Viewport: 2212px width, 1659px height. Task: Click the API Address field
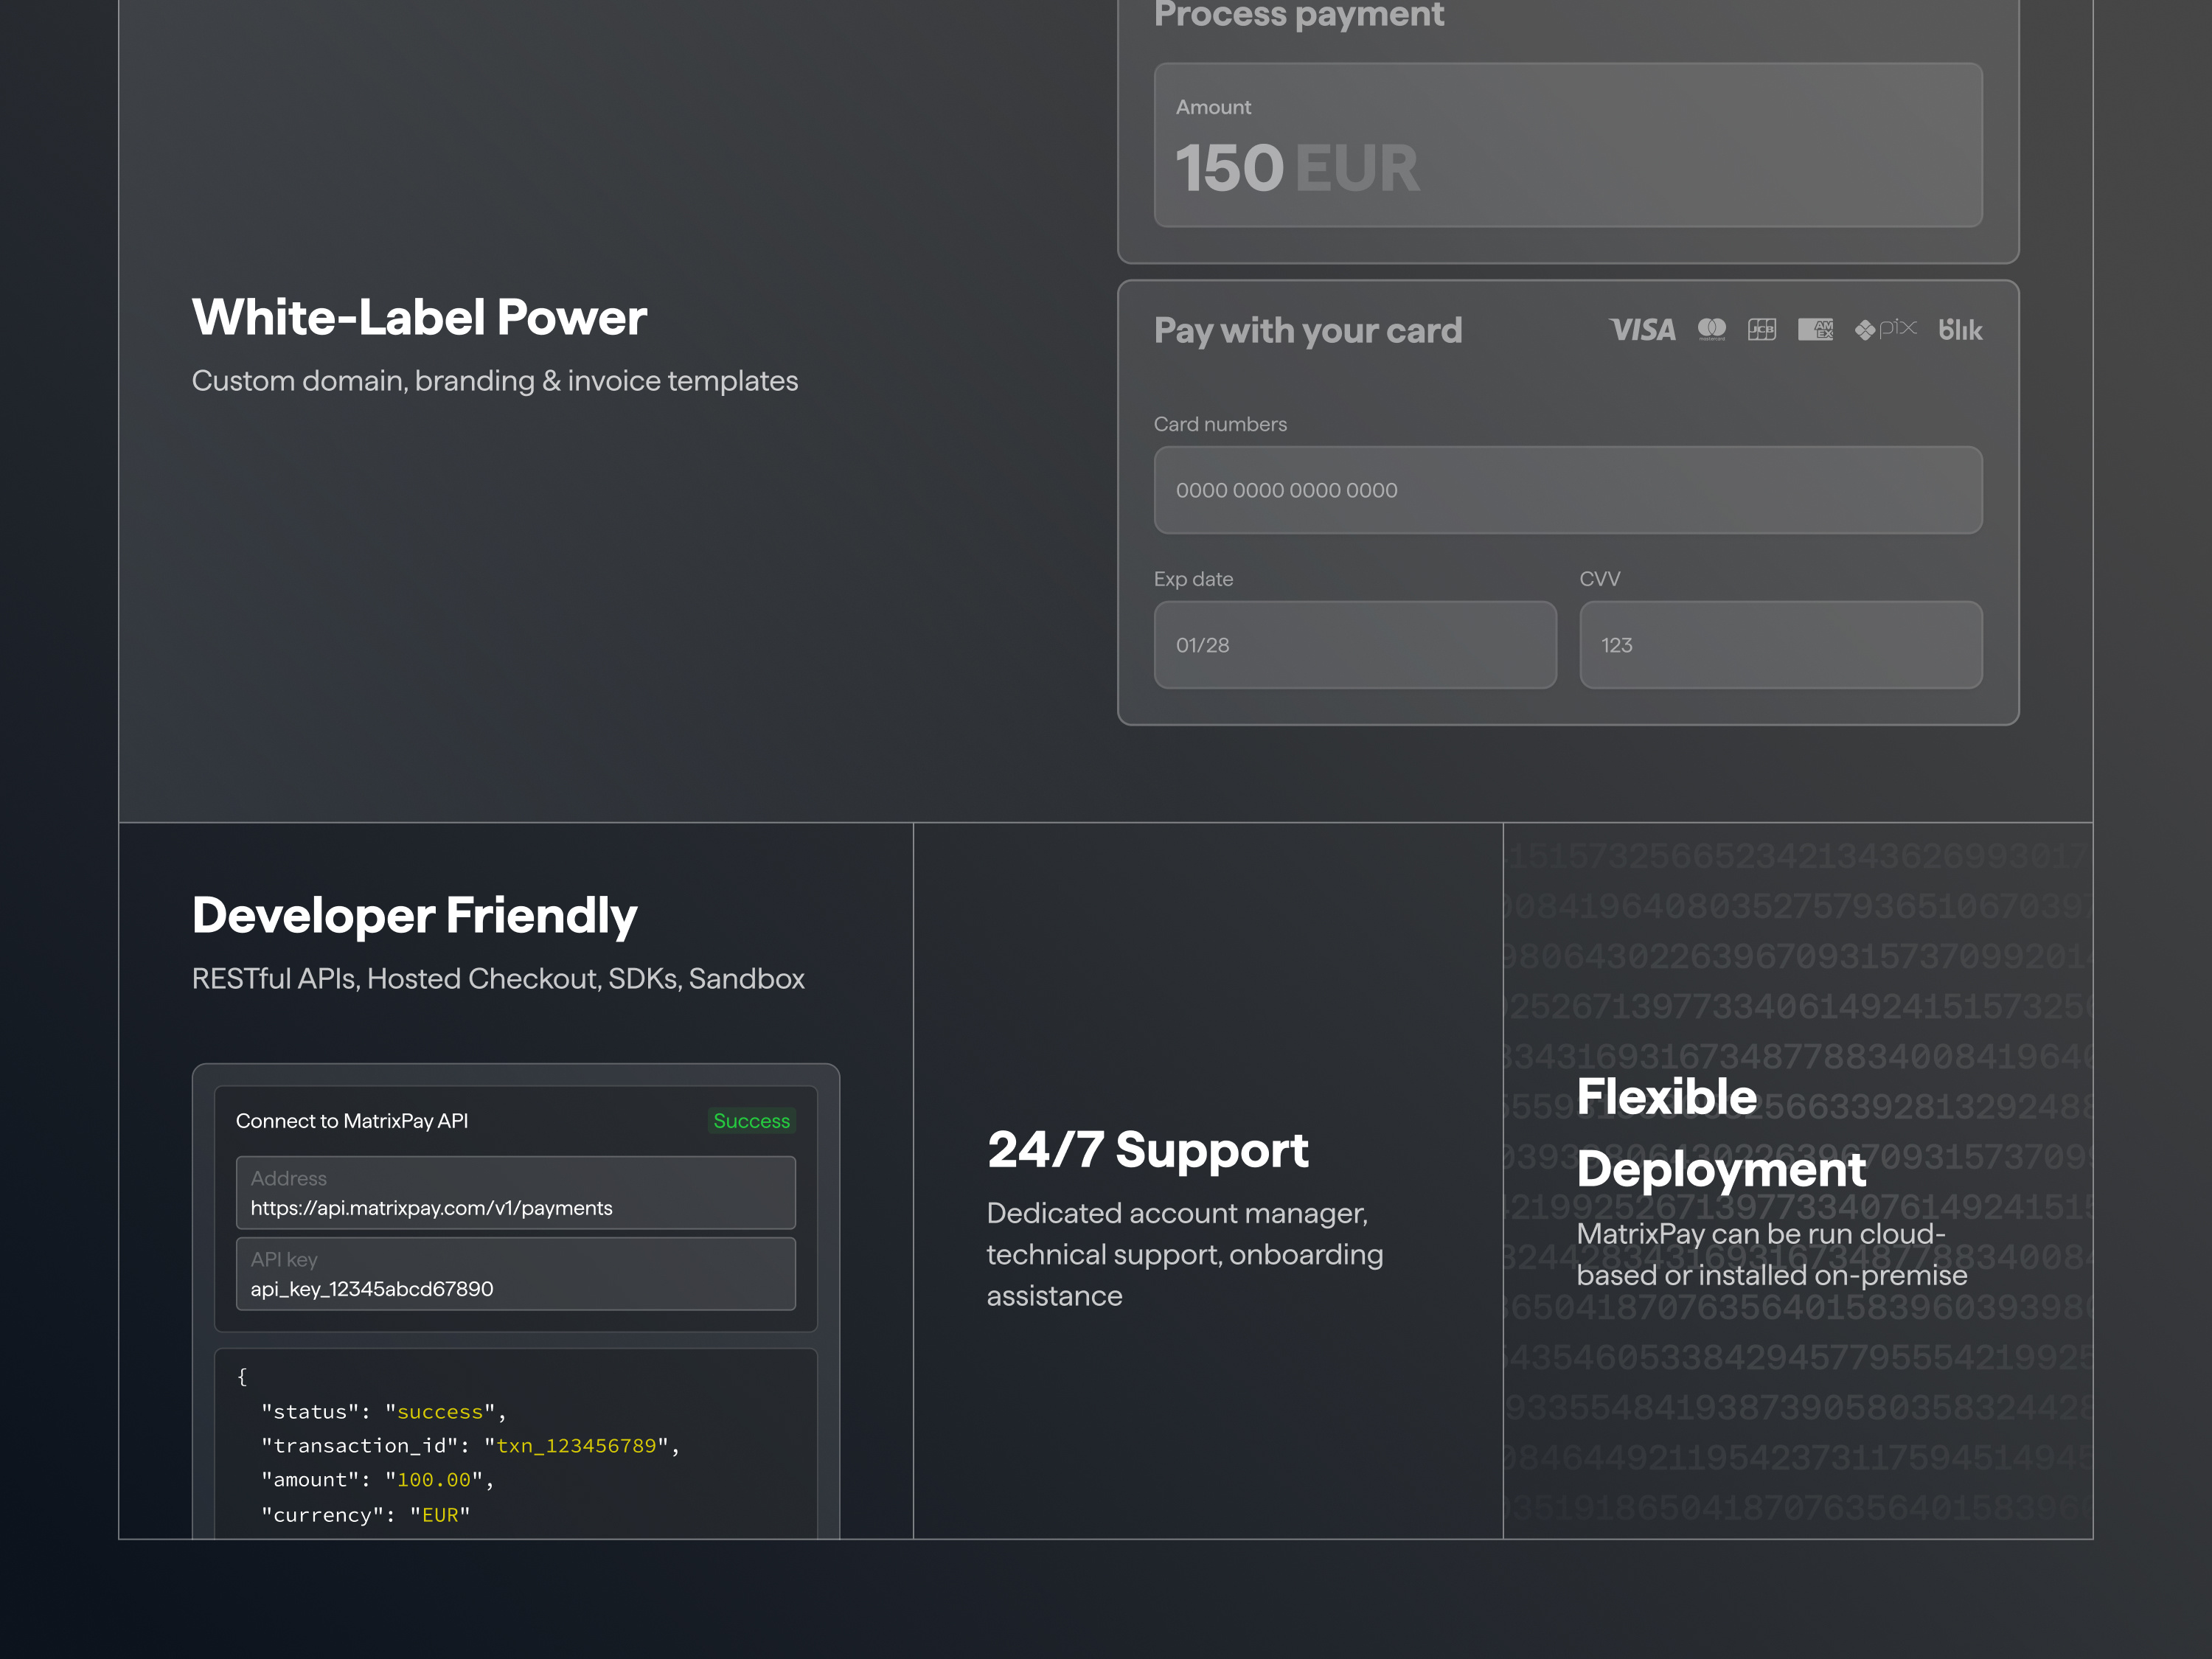(515, 1193)
